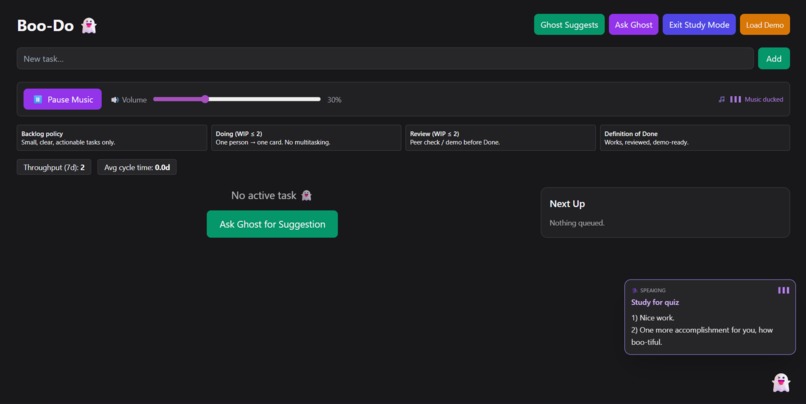The width and height of the screenshot is (806, 404).
Task: Click the Volume label text
Action: [x=134, y=100]
